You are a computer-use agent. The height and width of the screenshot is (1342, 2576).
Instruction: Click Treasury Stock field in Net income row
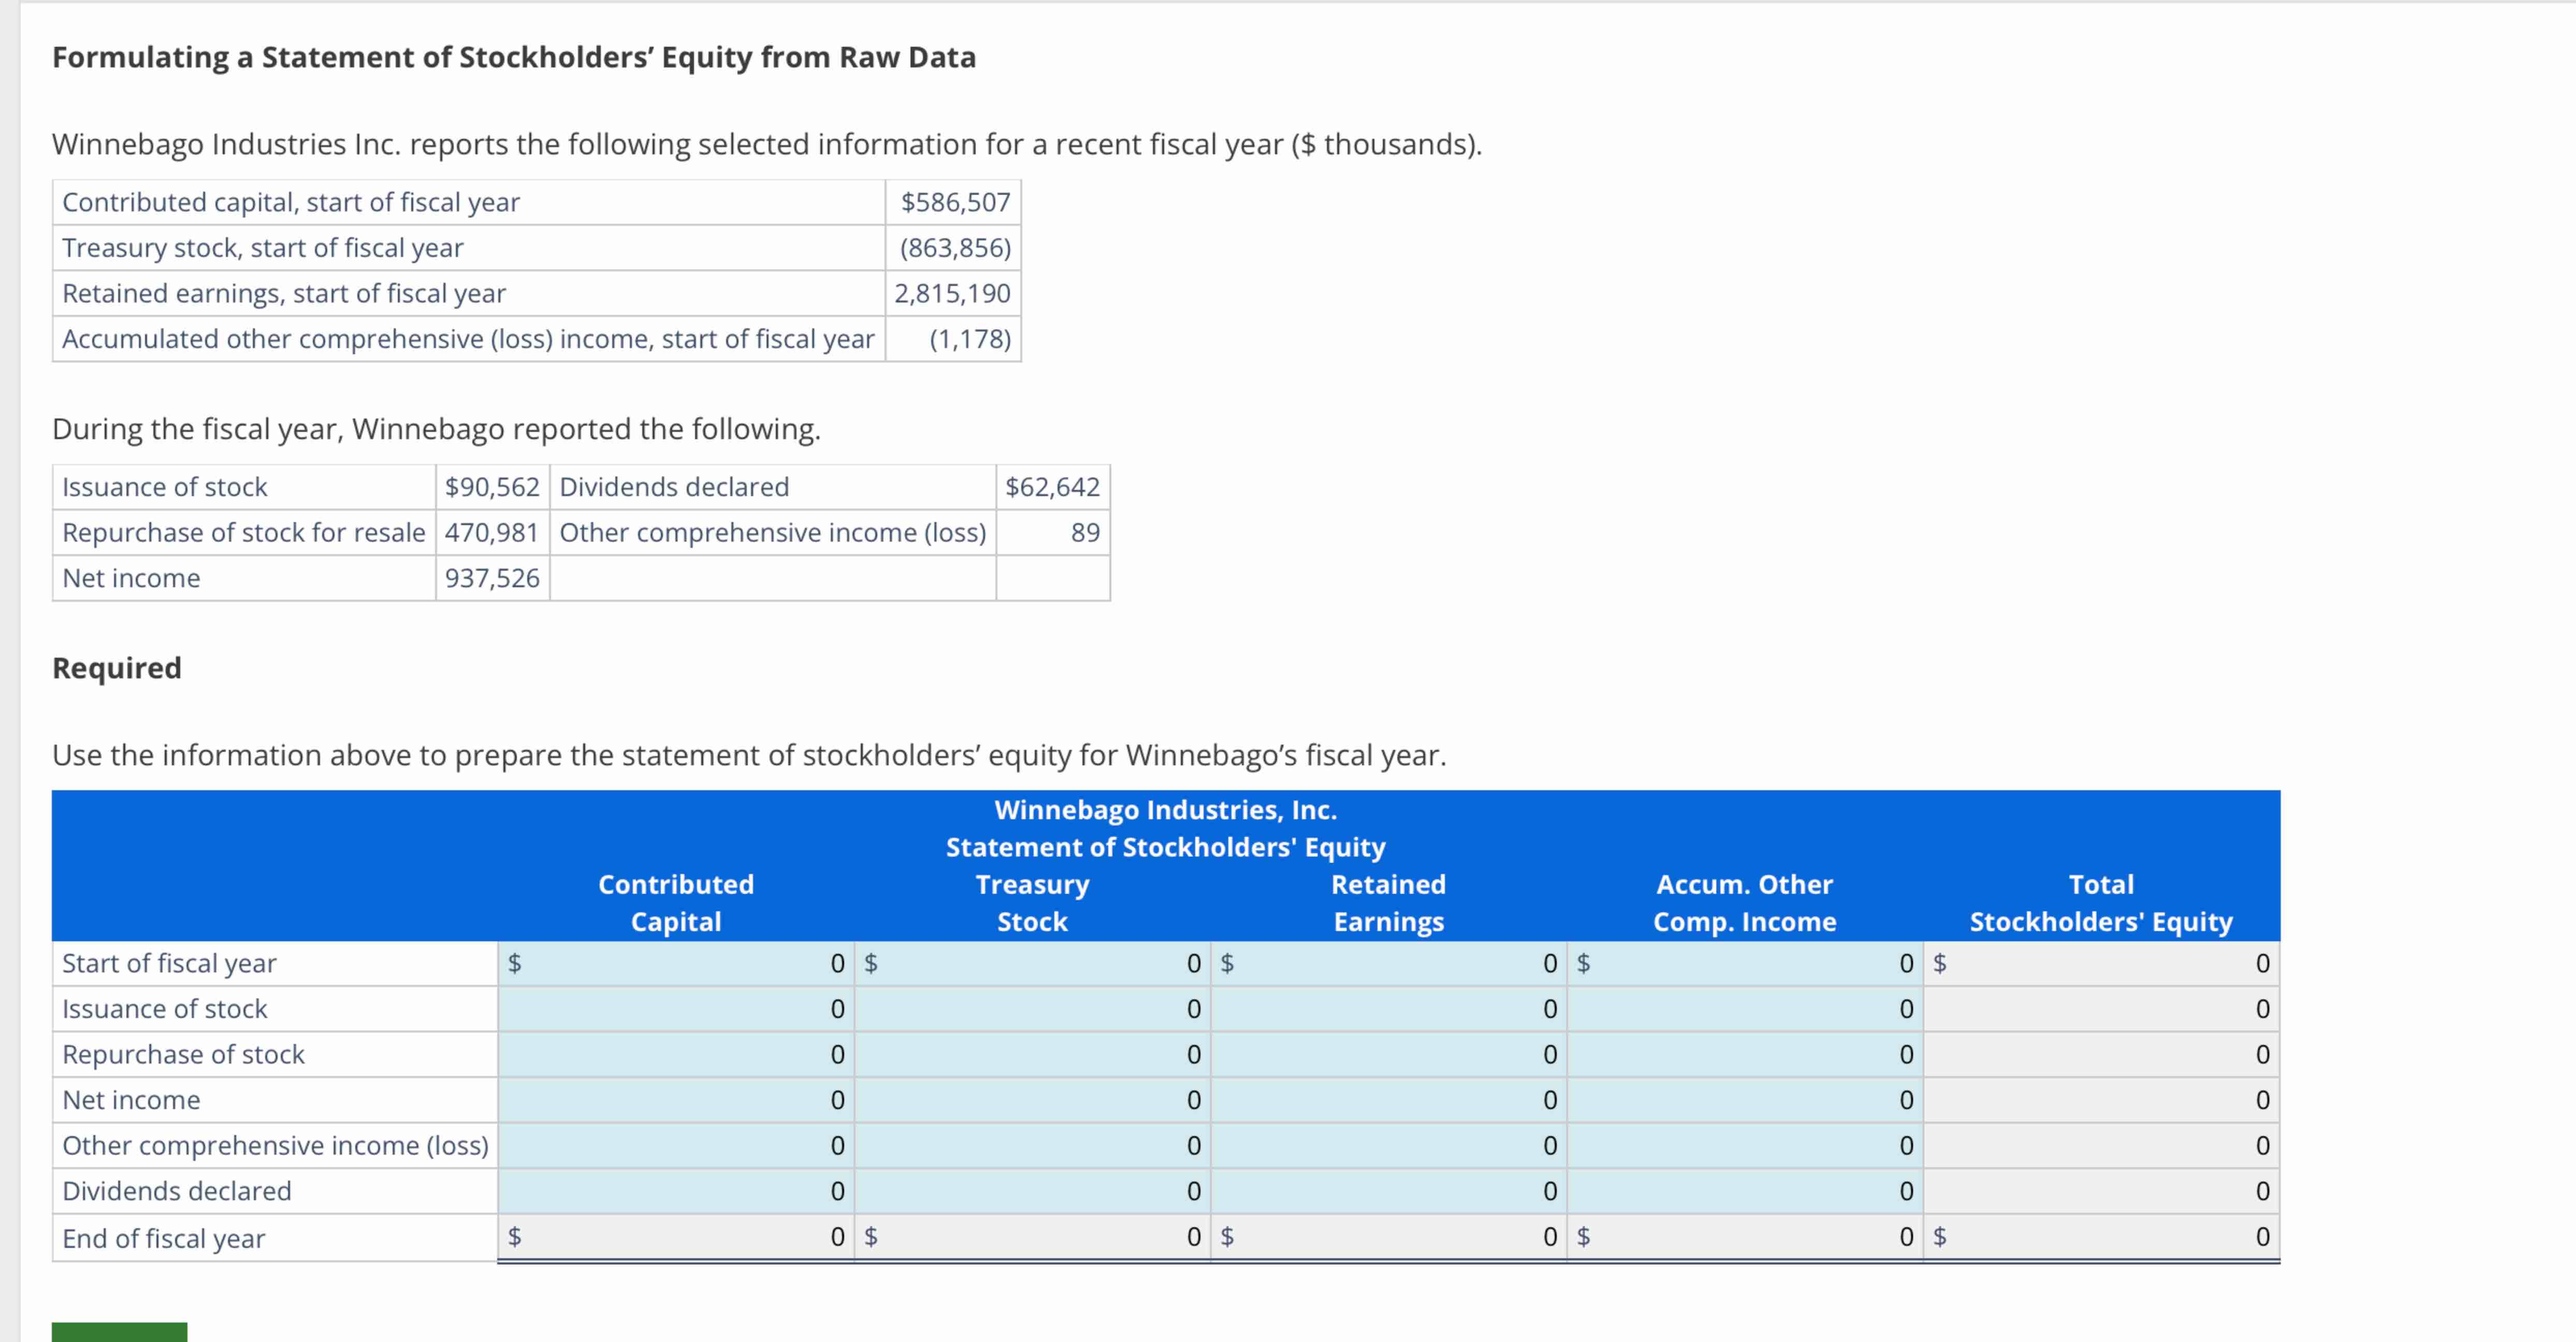pos(1032,1100)
